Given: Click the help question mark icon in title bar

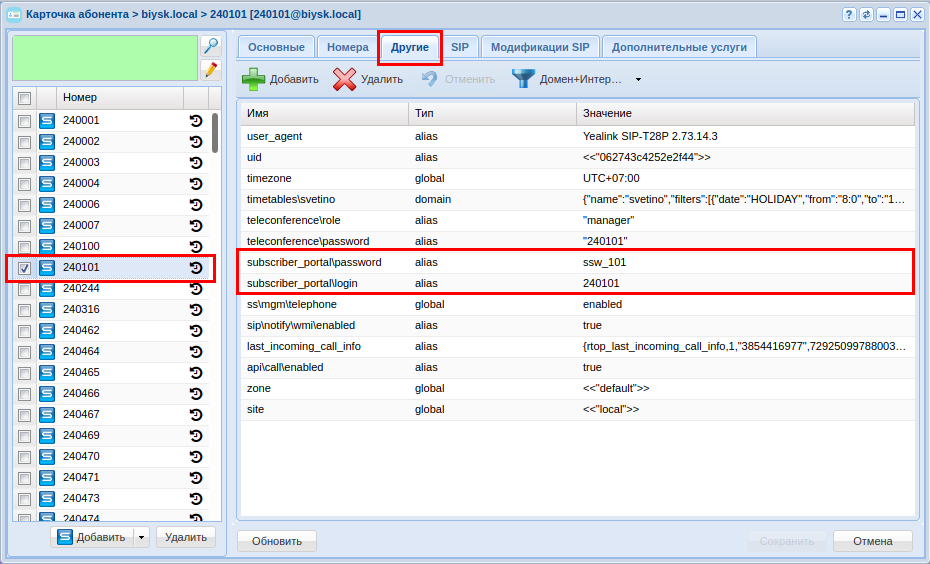Looking at the screenshot, I should [x=849, y=14].
